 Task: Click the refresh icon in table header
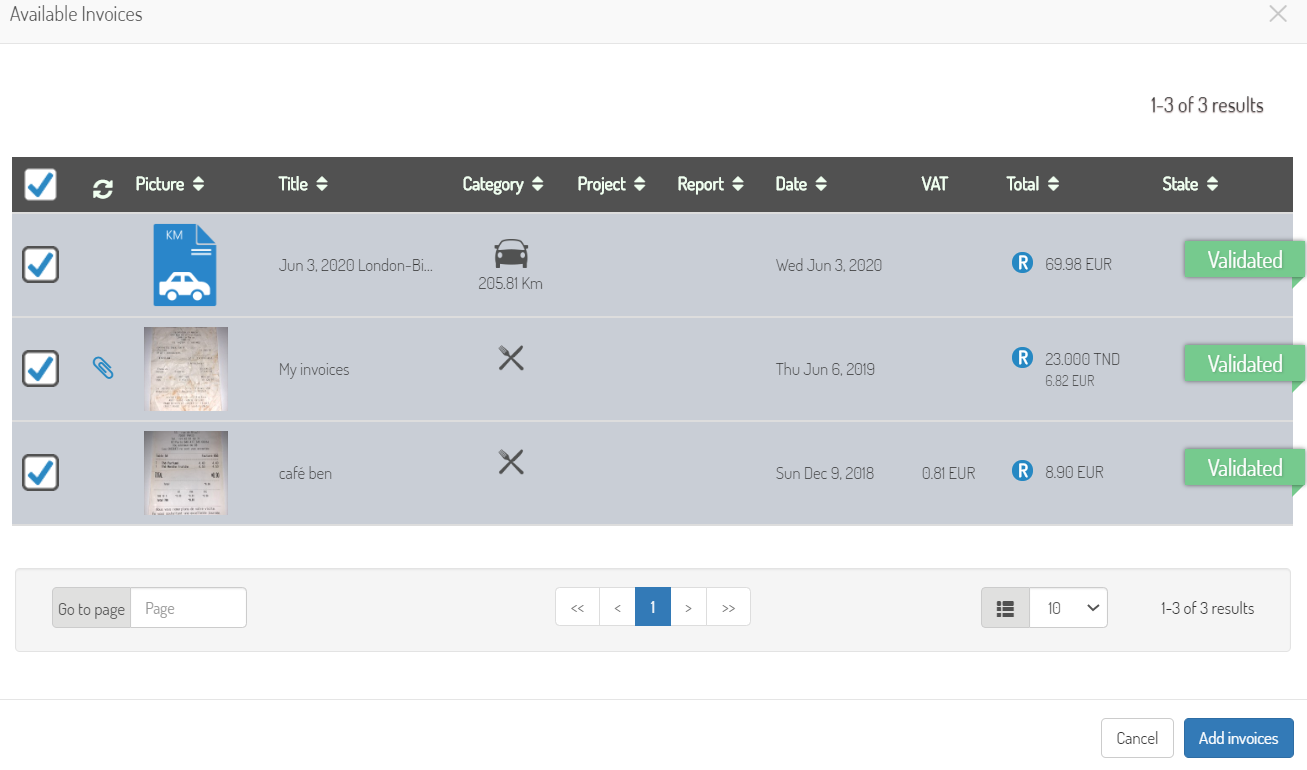[102, 188]
